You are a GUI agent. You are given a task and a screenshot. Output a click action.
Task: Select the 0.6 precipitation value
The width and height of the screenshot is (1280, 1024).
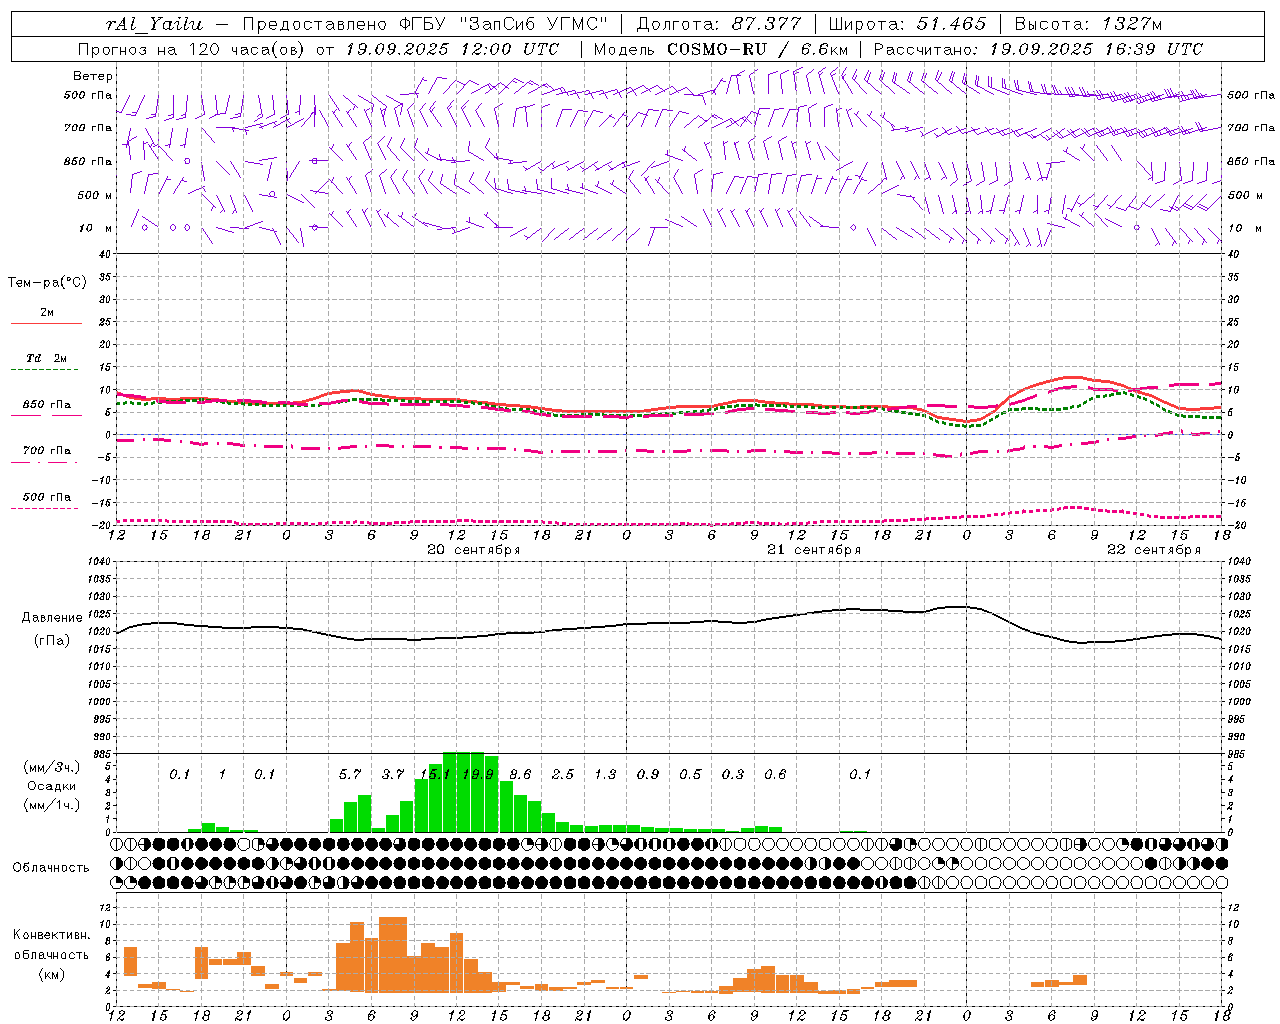tap(775, 774)
